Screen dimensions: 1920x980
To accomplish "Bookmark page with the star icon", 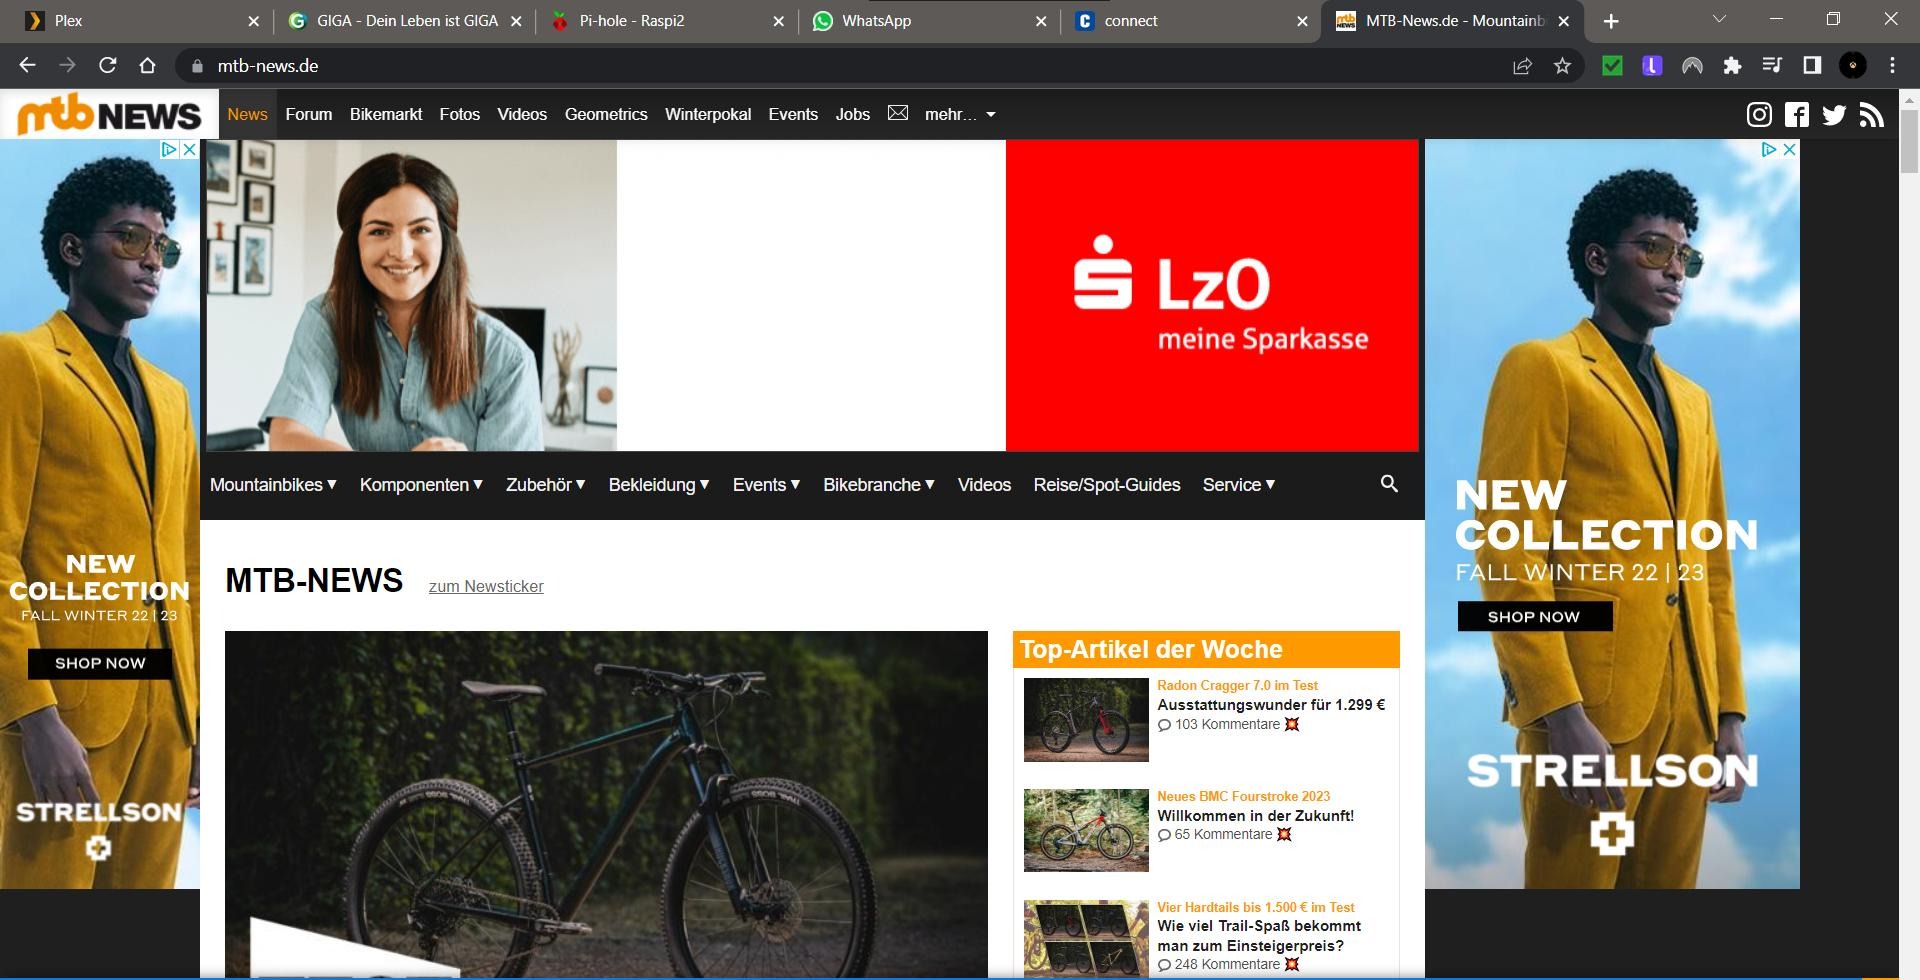I will [x=1562, y=66].
